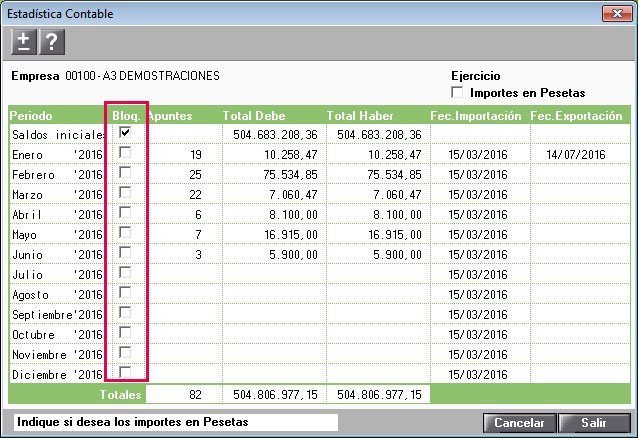Click the Apuntes value 7 for Mayo
Viewport: 638px width, 438px height.
coord(198,235)
